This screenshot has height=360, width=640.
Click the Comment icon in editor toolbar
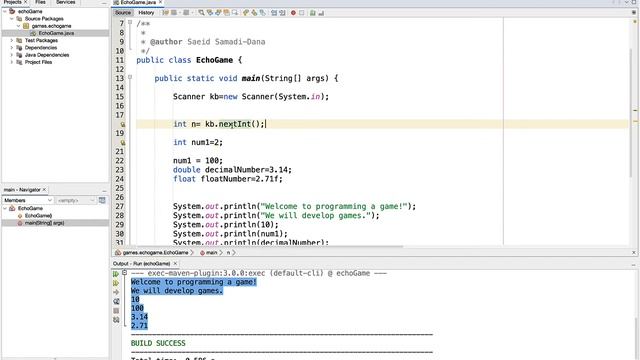coord(312,13)
